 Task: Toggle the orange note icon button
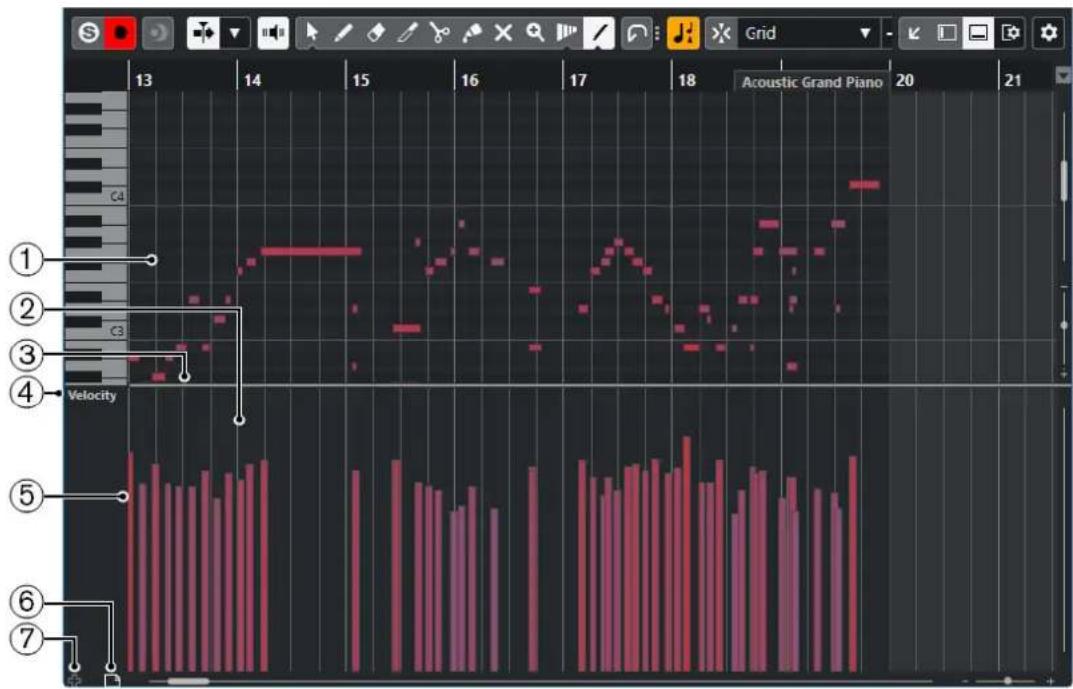(x=684, y=33)
